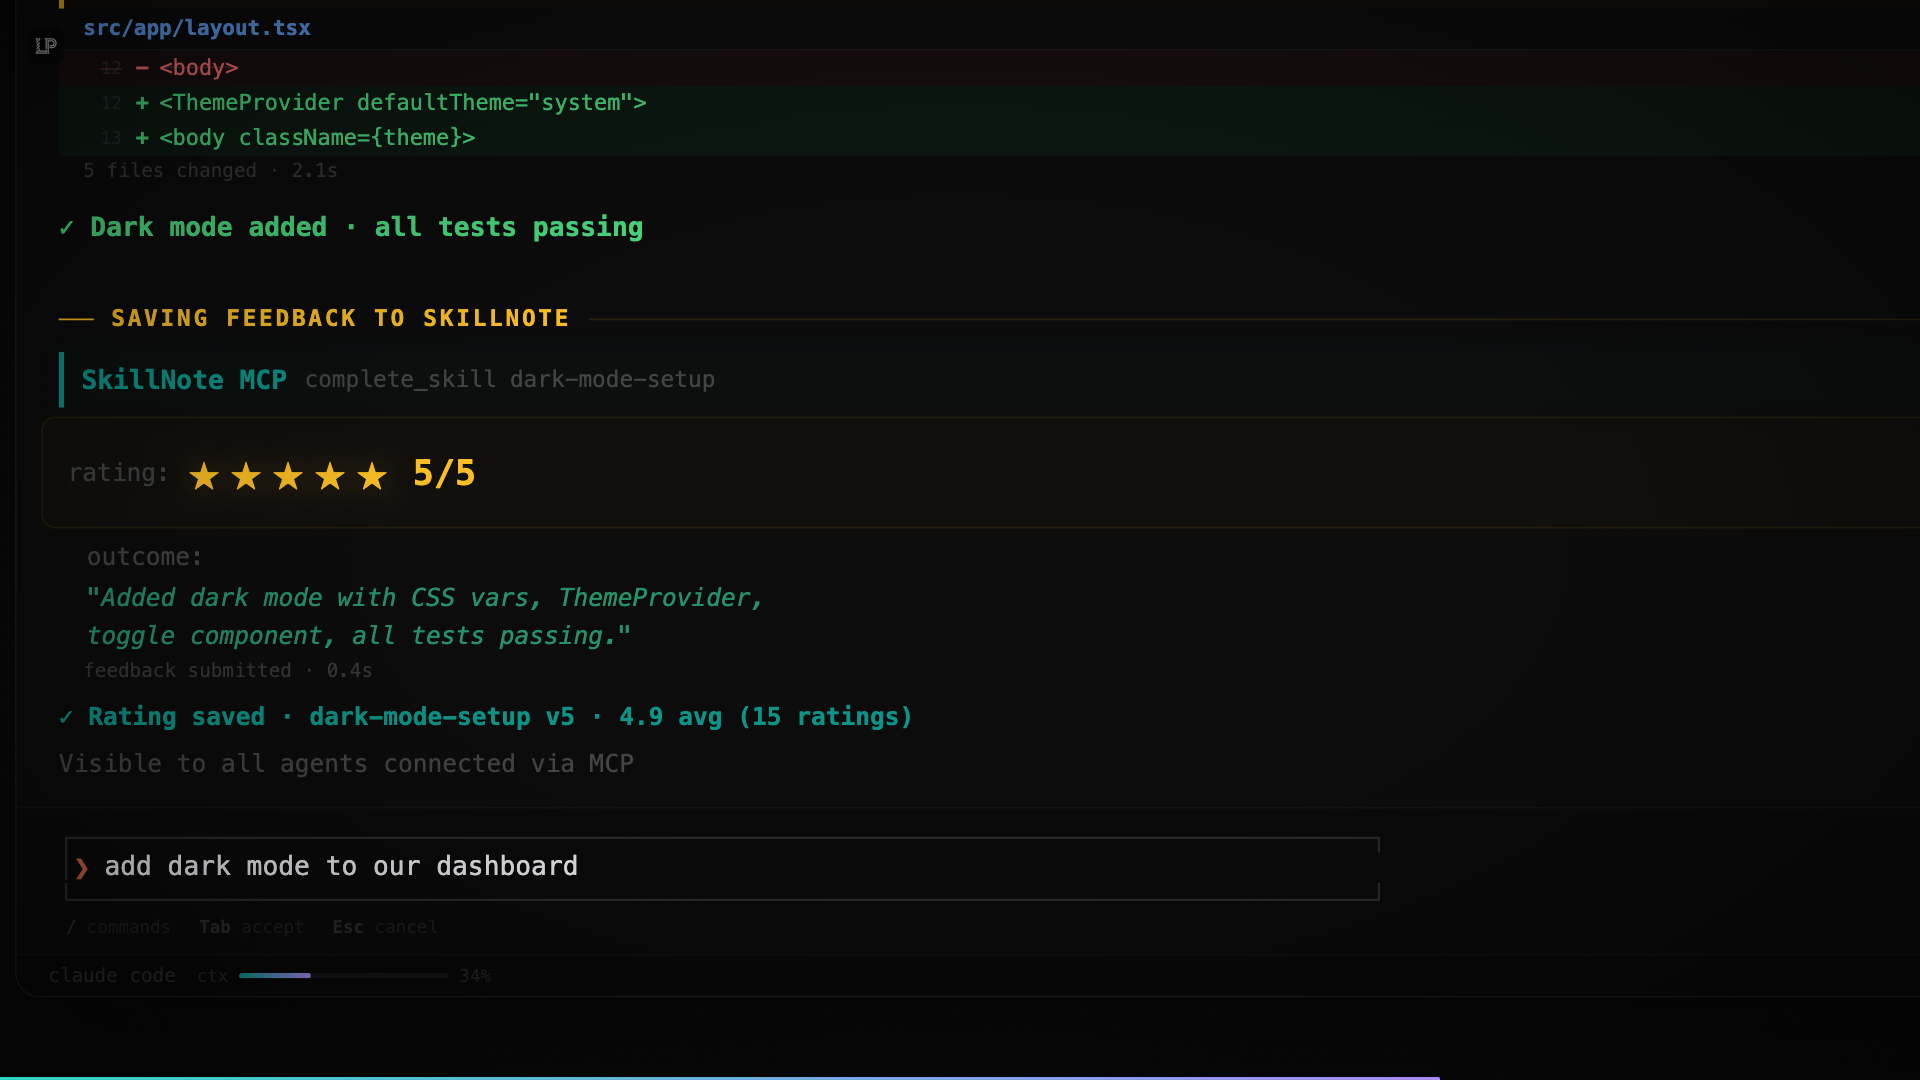Click the src/app/layout.tsx file path
Viewport: 1920px width, 1080px height.
[x=197, y=28]
